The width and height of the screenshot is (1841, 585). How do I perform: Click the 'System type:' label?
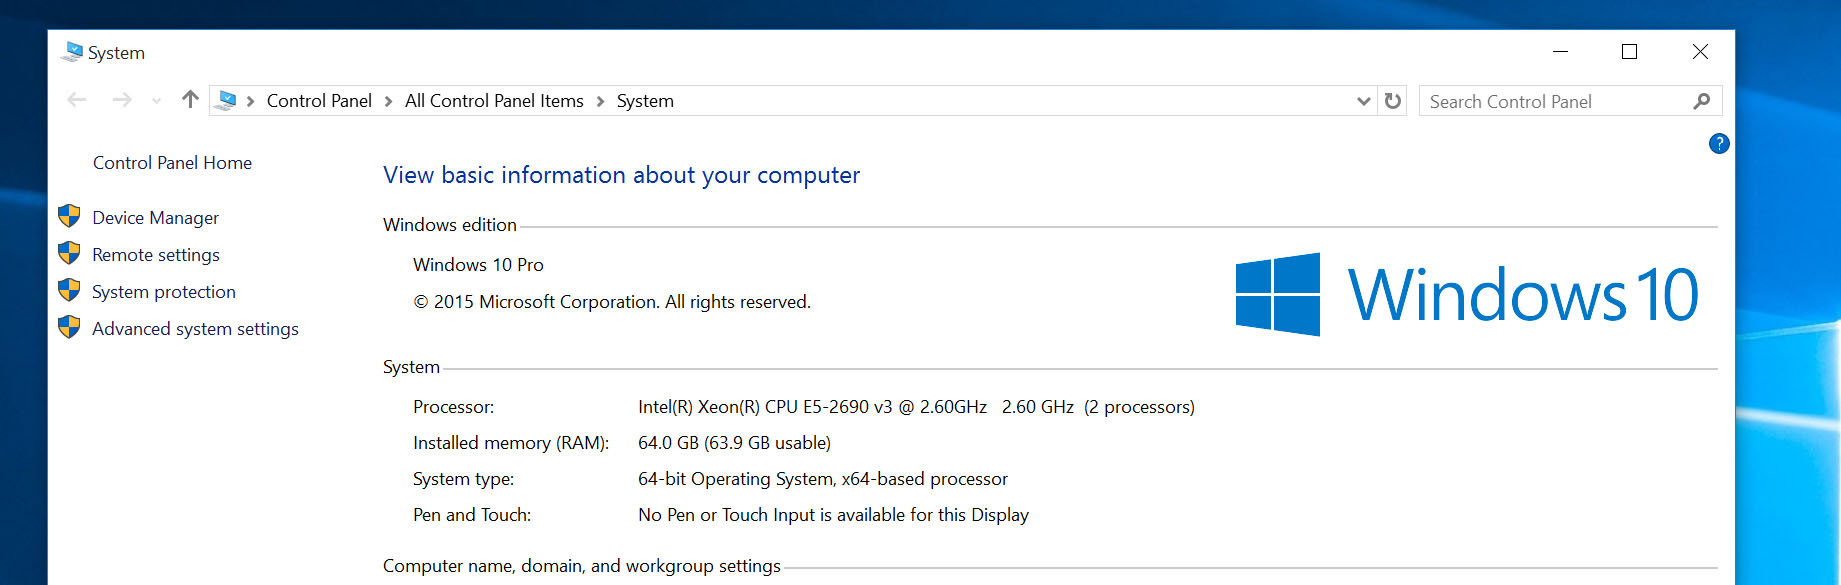point(463,479)
